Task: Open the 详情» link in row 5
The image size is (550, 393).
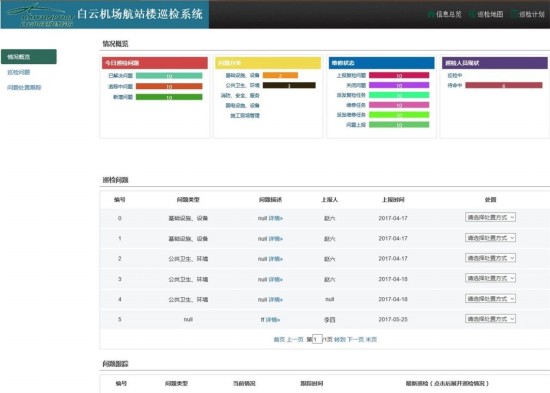Action: tap(273, 320)
